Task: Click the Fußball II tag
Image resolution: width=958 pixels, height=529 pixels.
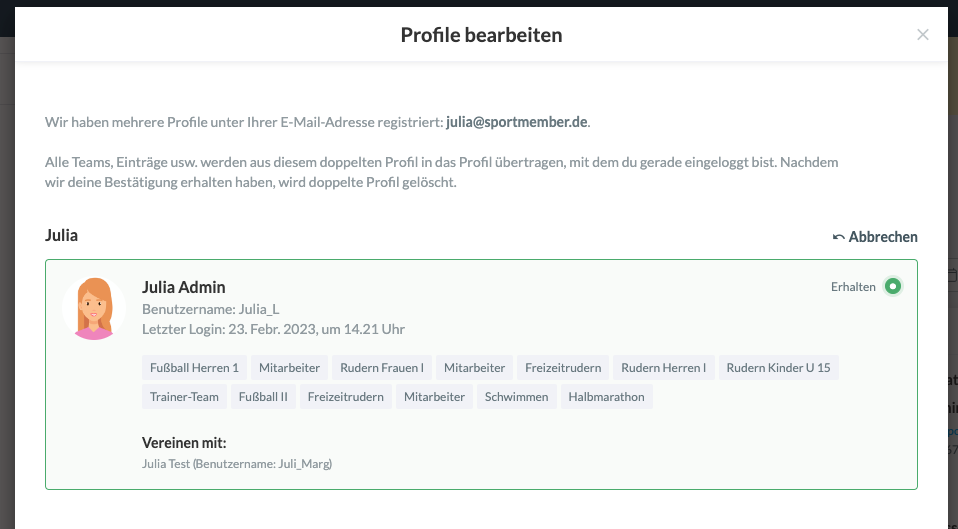Action: (263, 397)
